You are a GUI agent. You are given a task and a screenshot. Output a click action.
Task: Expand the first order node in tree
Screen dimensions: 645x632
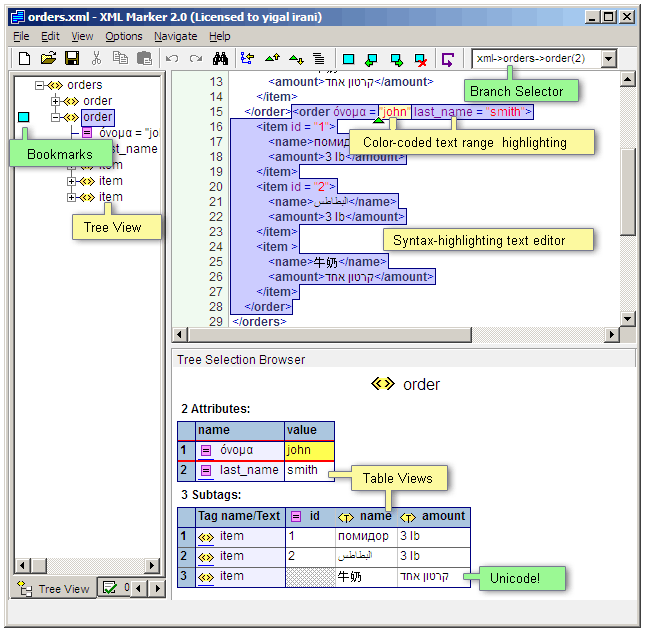tap(56, 101)
